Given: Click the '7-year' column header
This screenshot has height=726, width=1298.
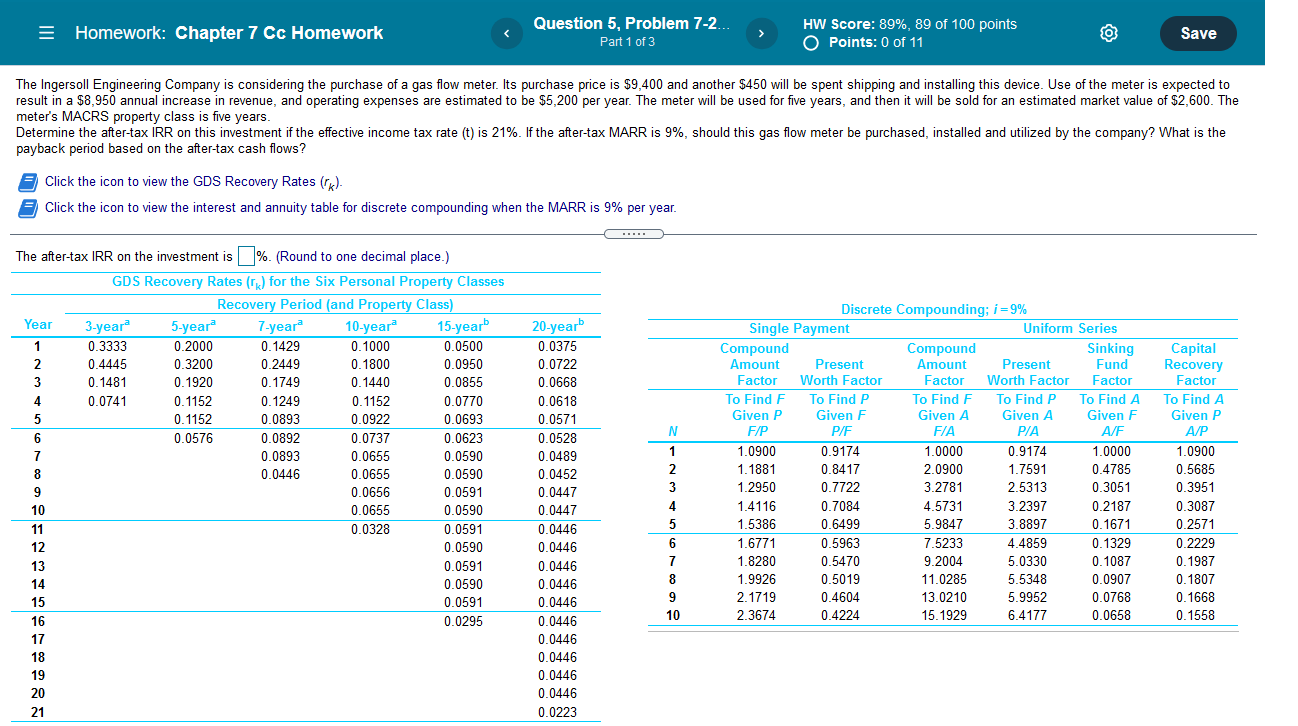Looking at the screenshot, I should (x=280, y=325).
